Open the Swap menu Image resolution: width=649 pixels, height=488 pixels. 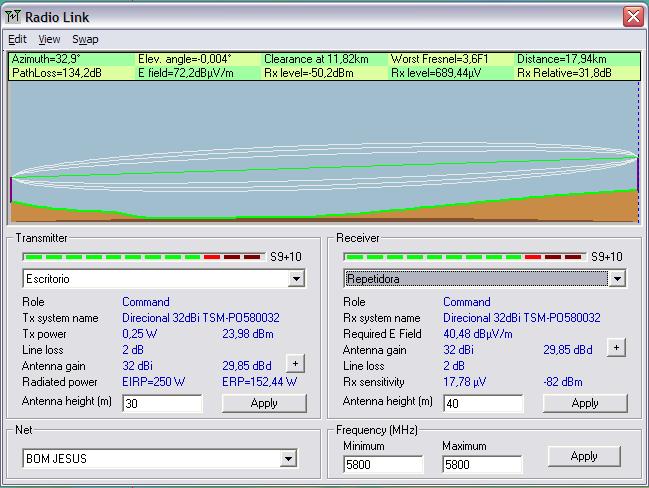[x=85, y=39]
